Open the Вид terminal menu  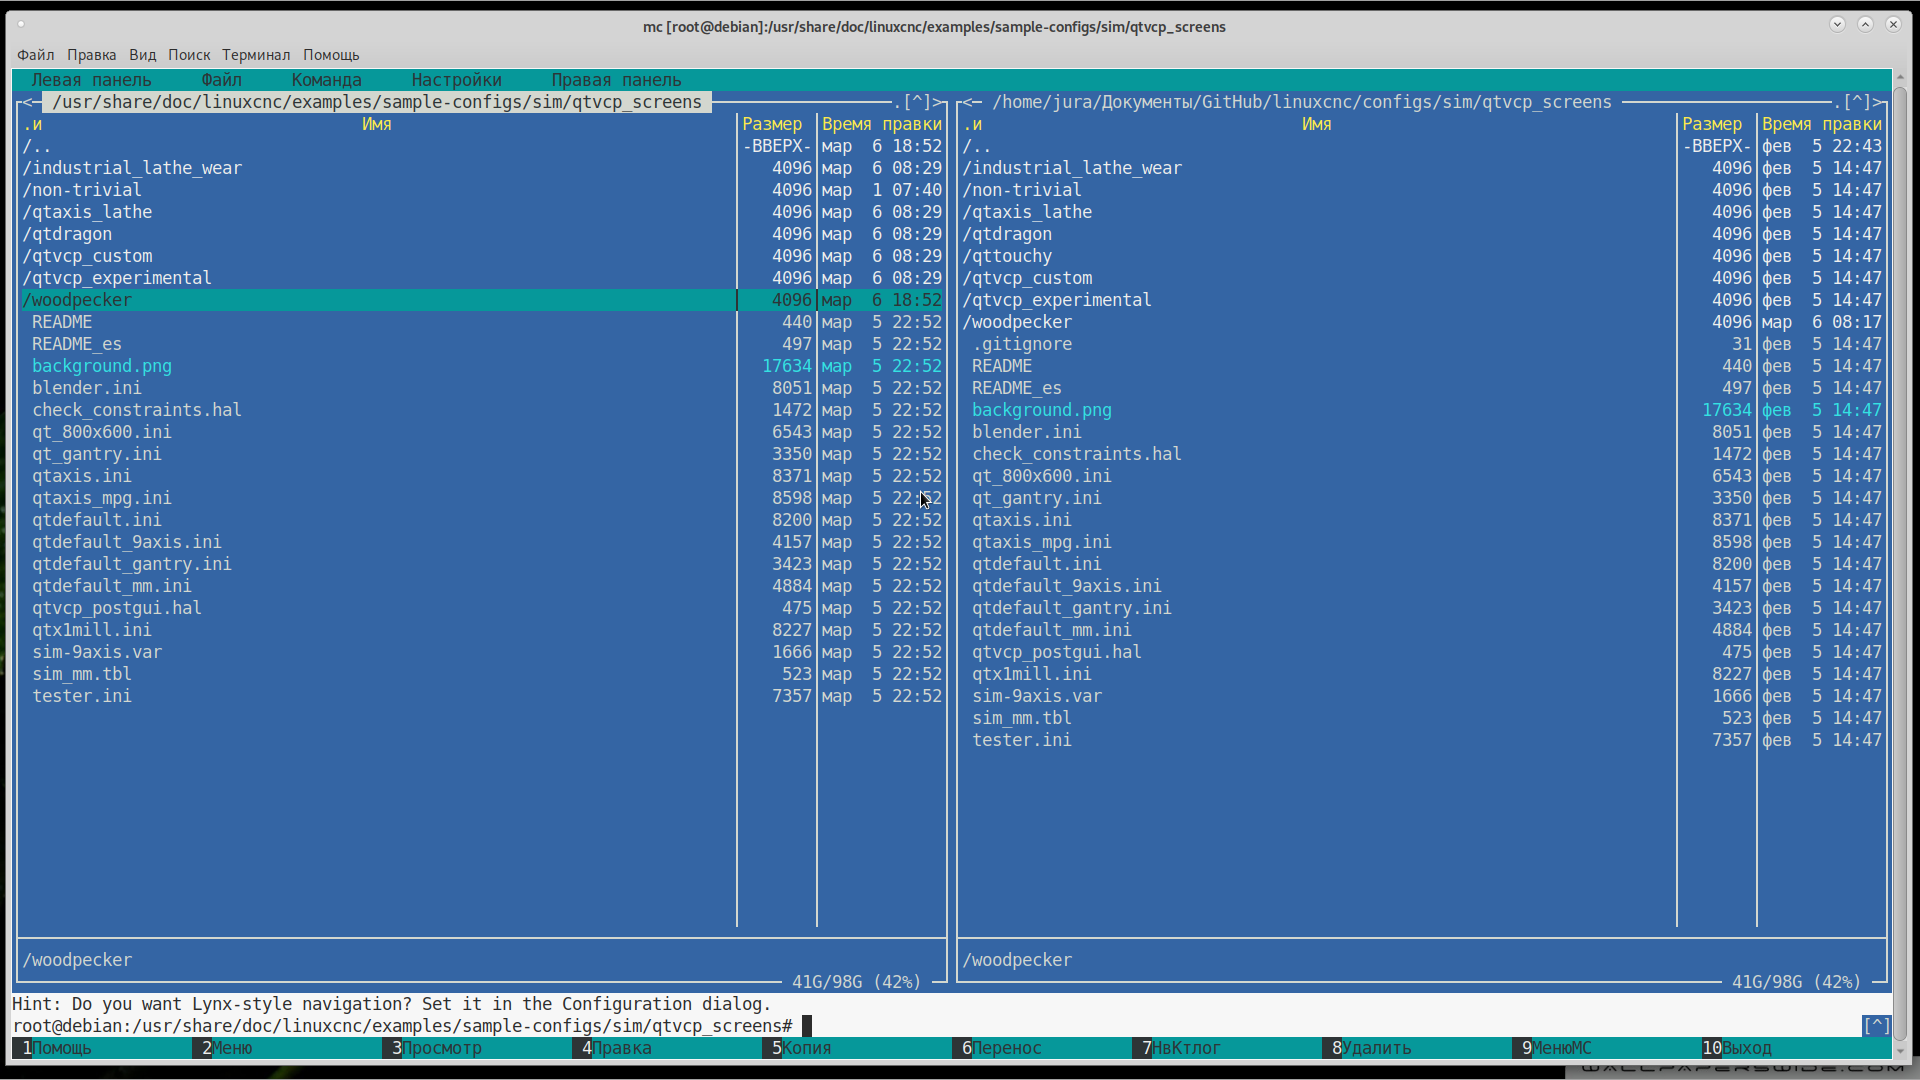pos(142,55)
